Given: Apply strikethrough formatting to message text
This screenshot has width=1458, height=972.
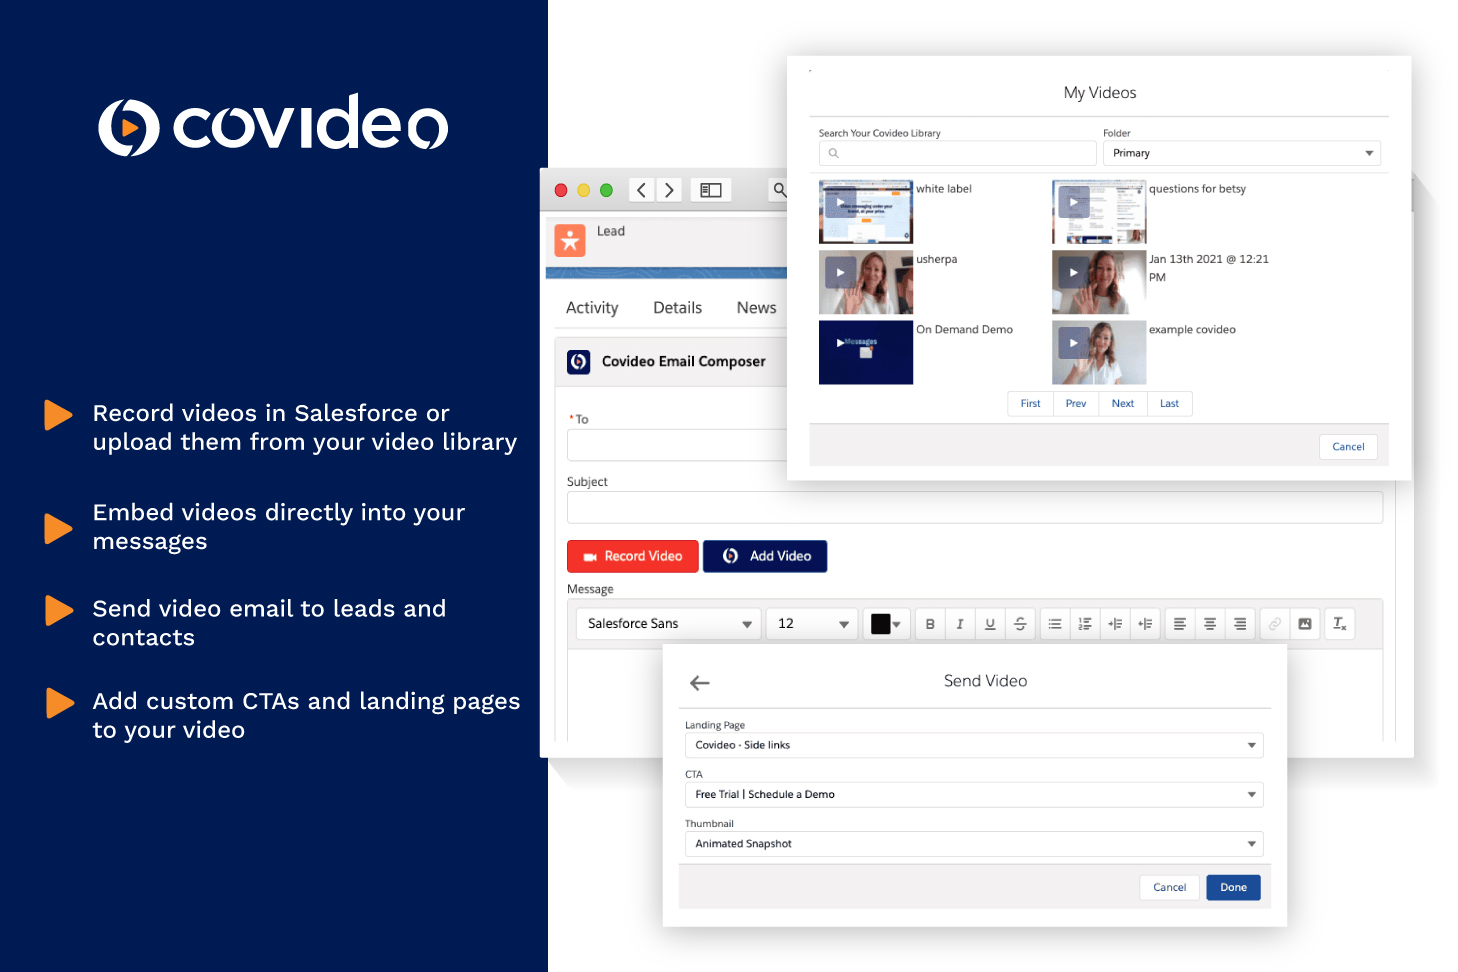Looking at the screenshot, I should pos(1020,624).
